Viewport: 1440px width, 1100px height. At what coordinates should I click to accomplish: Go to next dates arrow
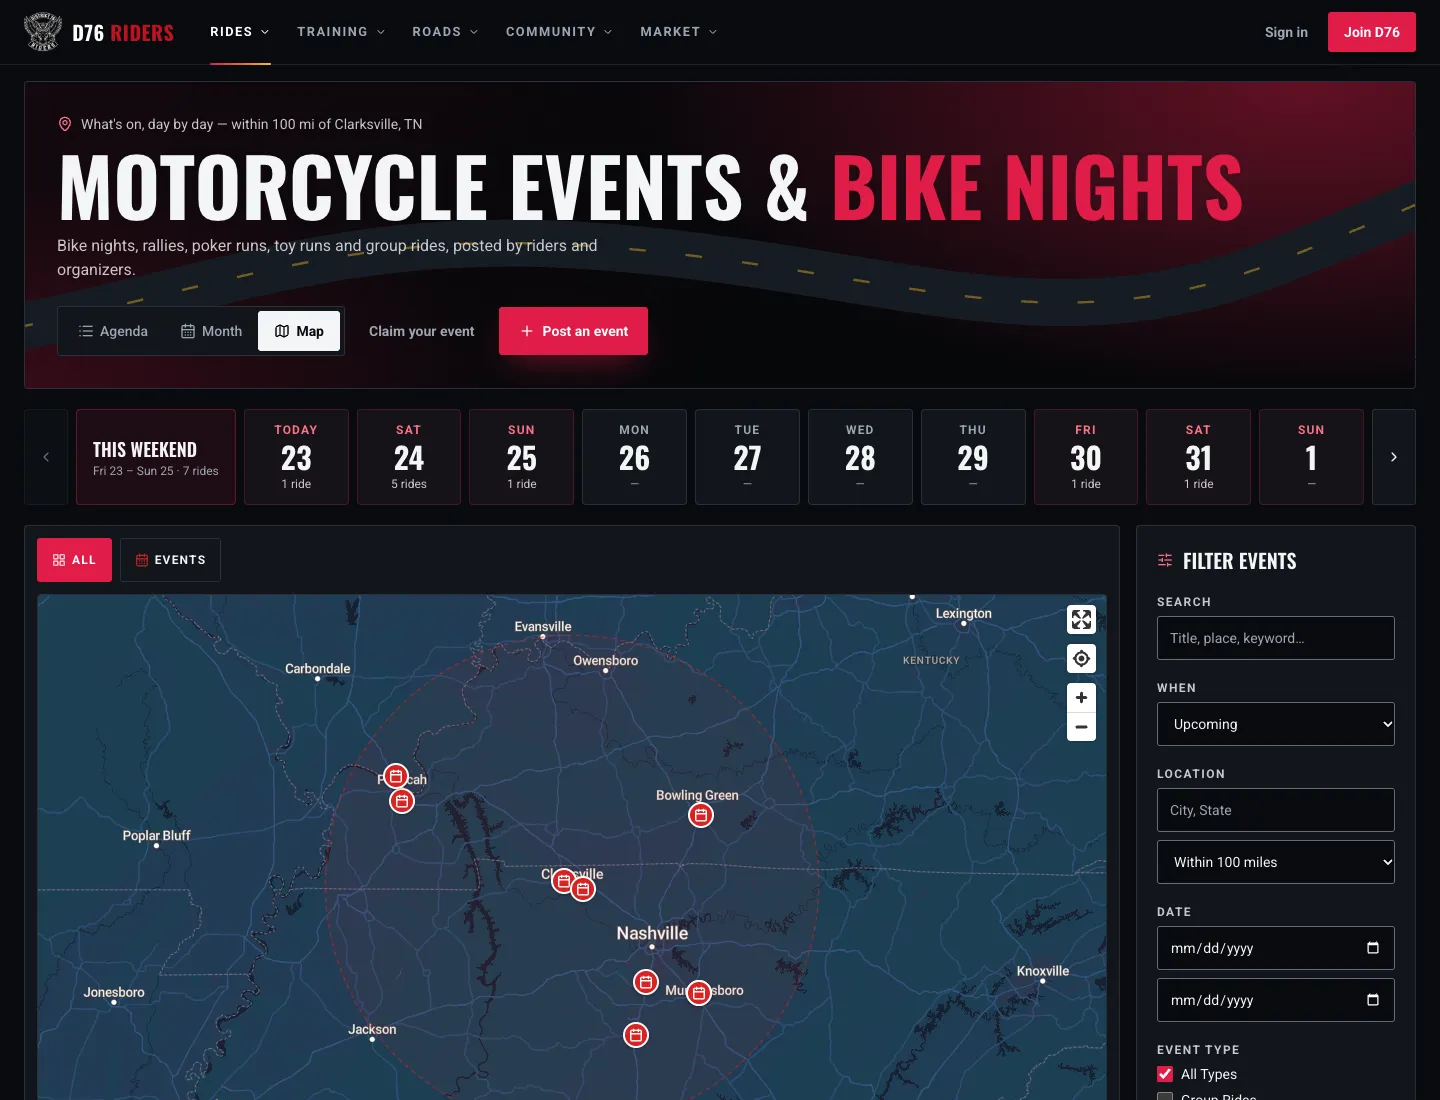1394,457
